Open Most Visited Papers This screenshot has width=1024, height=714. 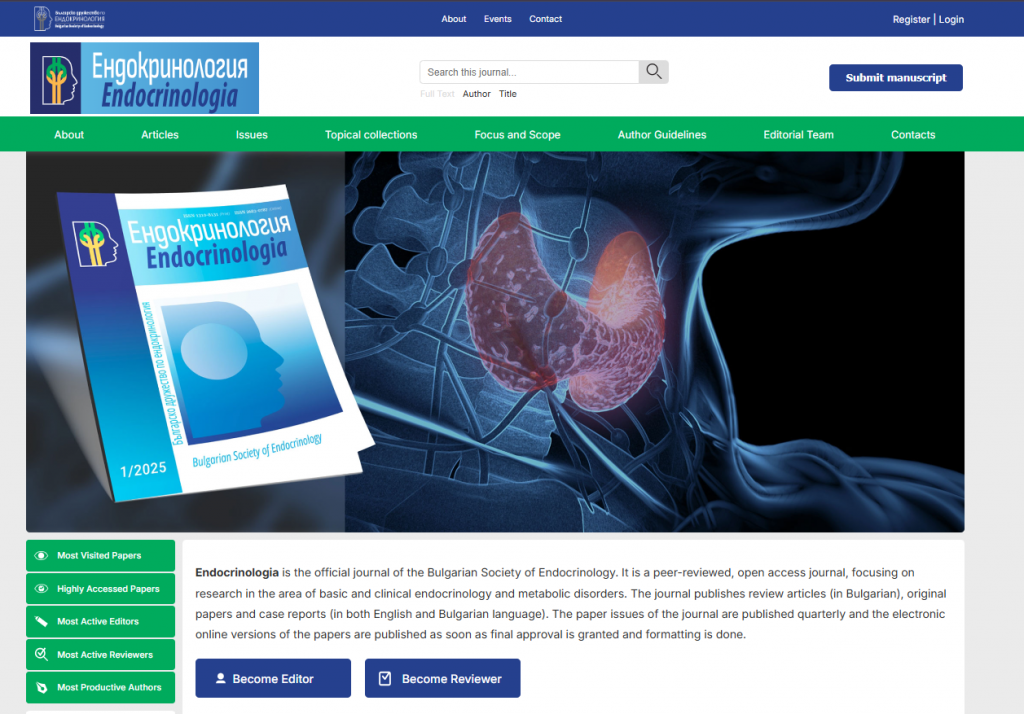pos(101,555)
